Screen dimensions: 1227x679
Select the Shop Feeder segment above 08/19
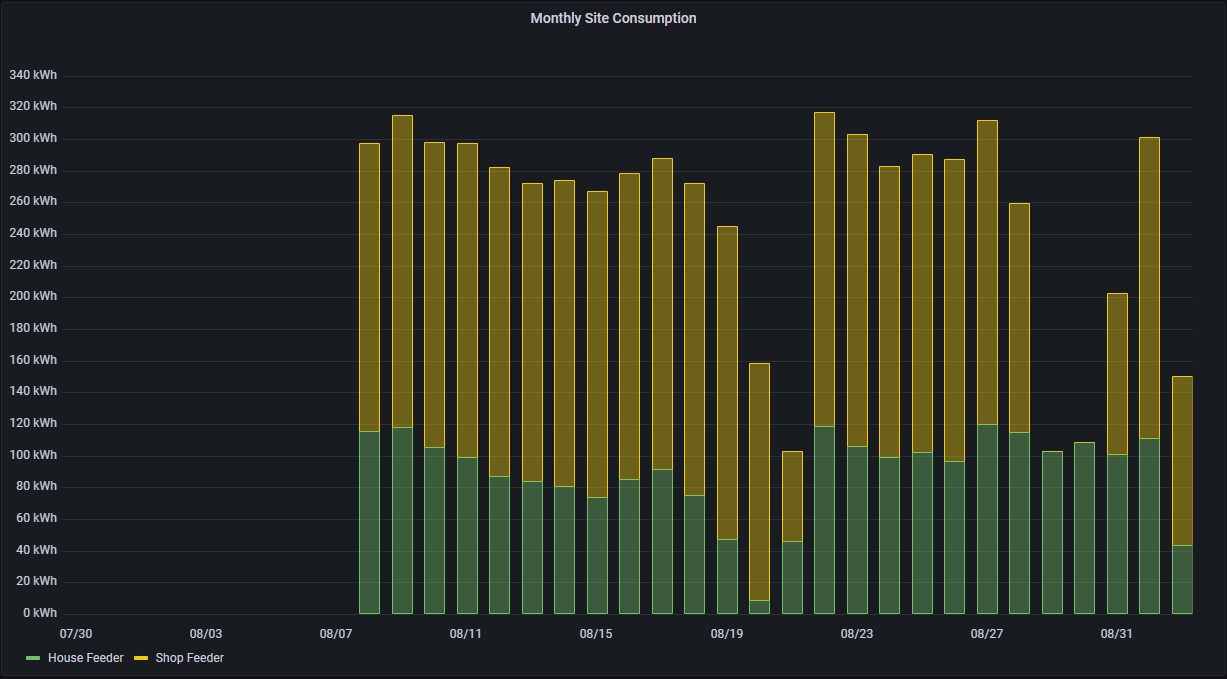click(x=727, y=380)
